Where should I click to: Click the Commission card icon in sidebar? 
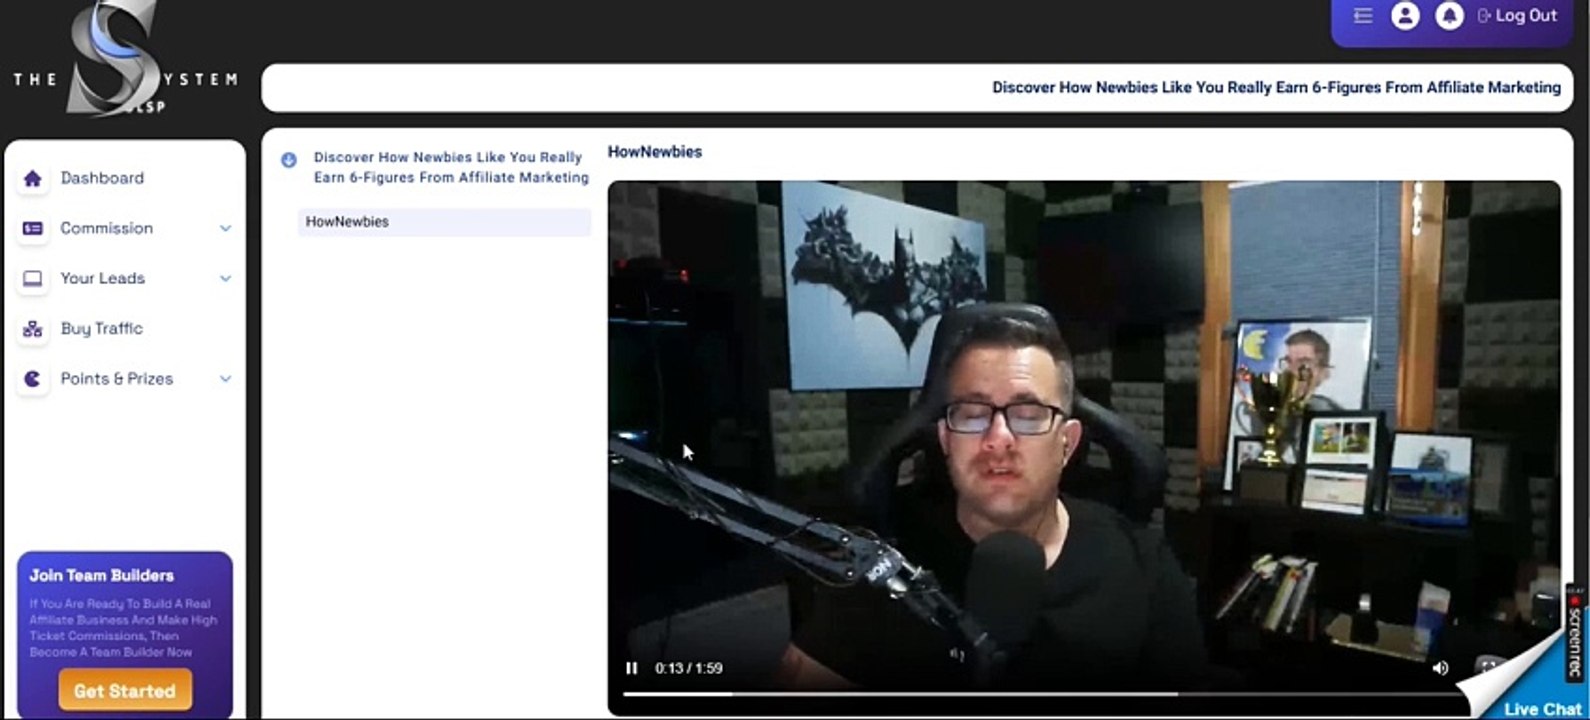(32, 228)
